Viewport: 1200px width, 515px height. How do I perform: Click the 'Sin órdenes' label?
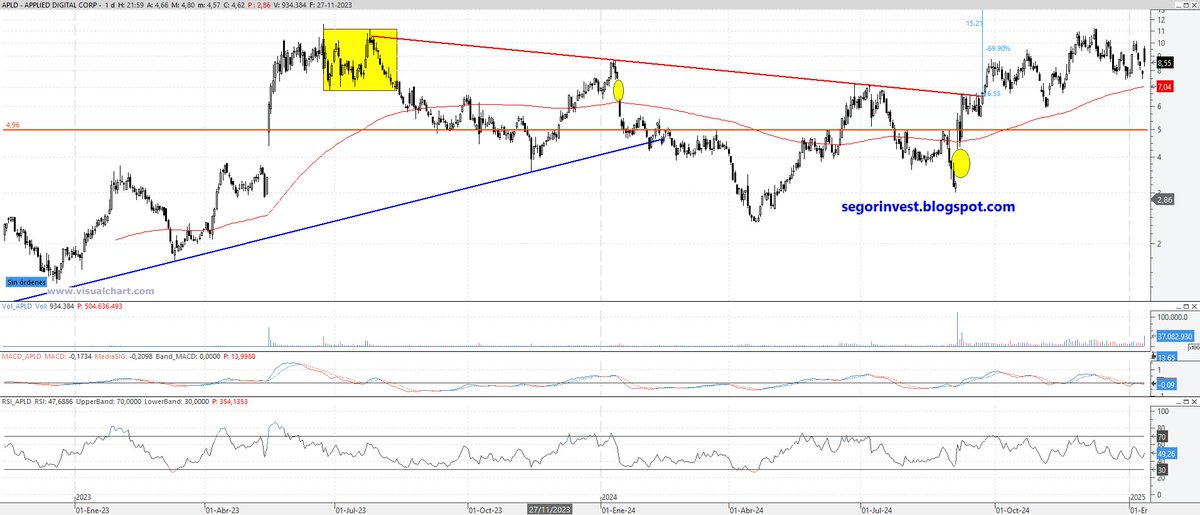point(27,282)
